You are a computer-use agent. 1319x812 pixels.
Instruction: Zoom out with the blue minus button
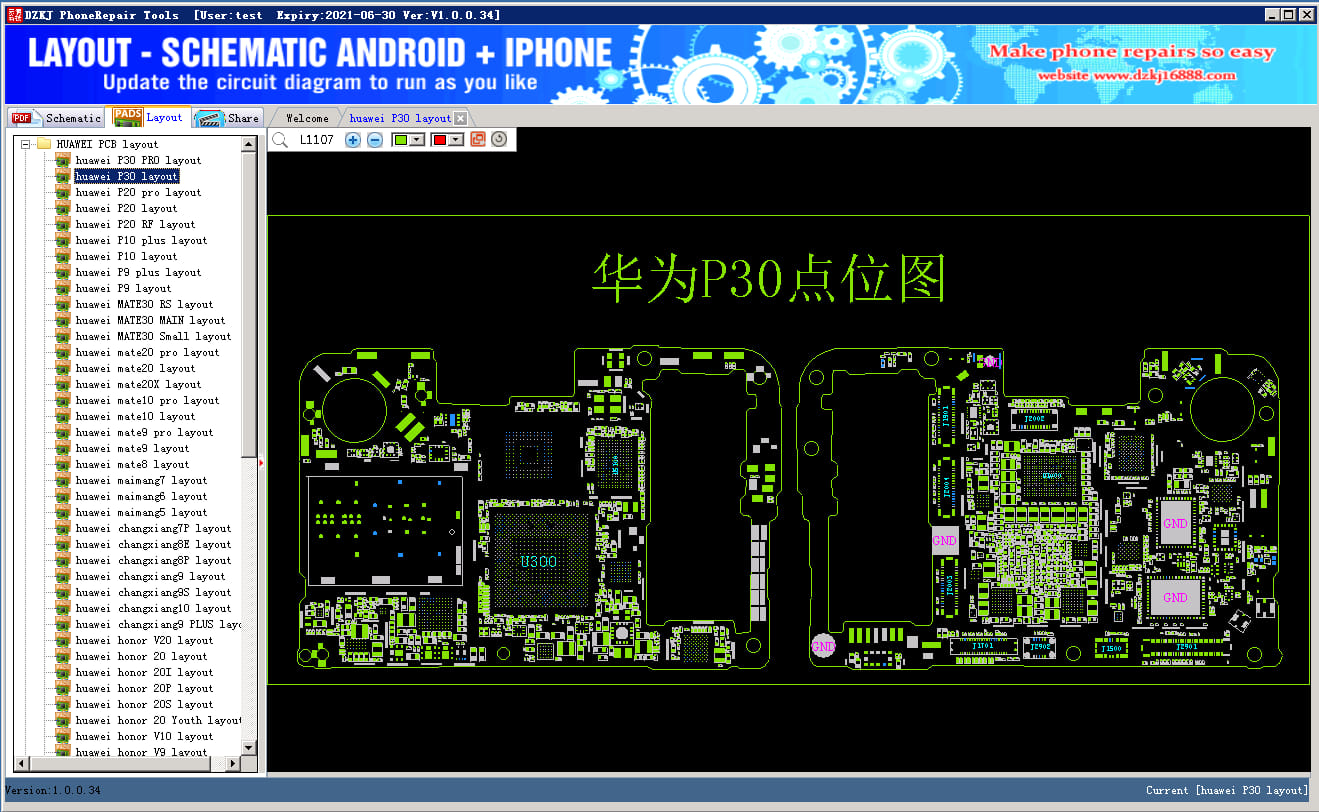pyautogui.click(x=375, y=140)
